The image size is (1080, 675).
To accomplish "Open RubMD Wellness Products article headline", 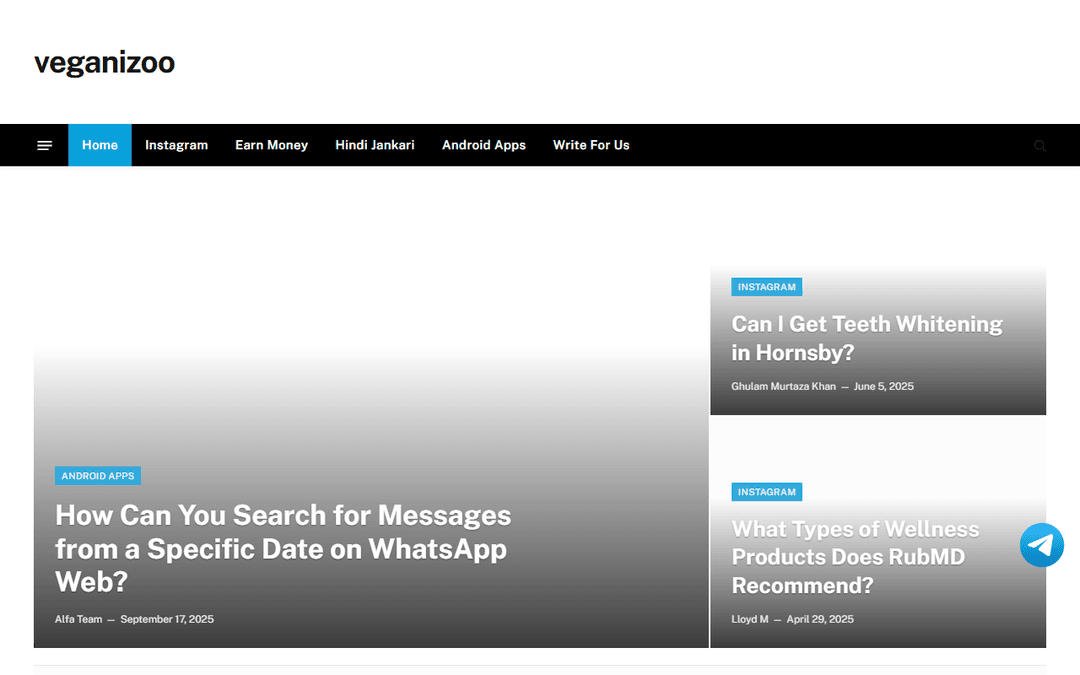I will tap(855, 557).
